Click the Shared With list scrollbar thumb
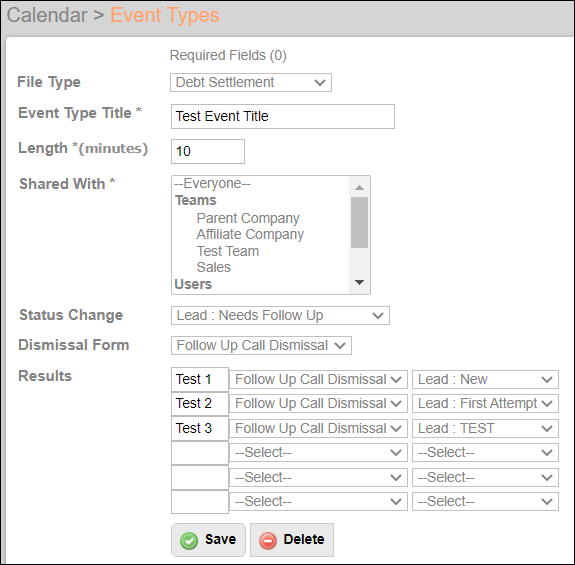 click(x=359, y=223)
